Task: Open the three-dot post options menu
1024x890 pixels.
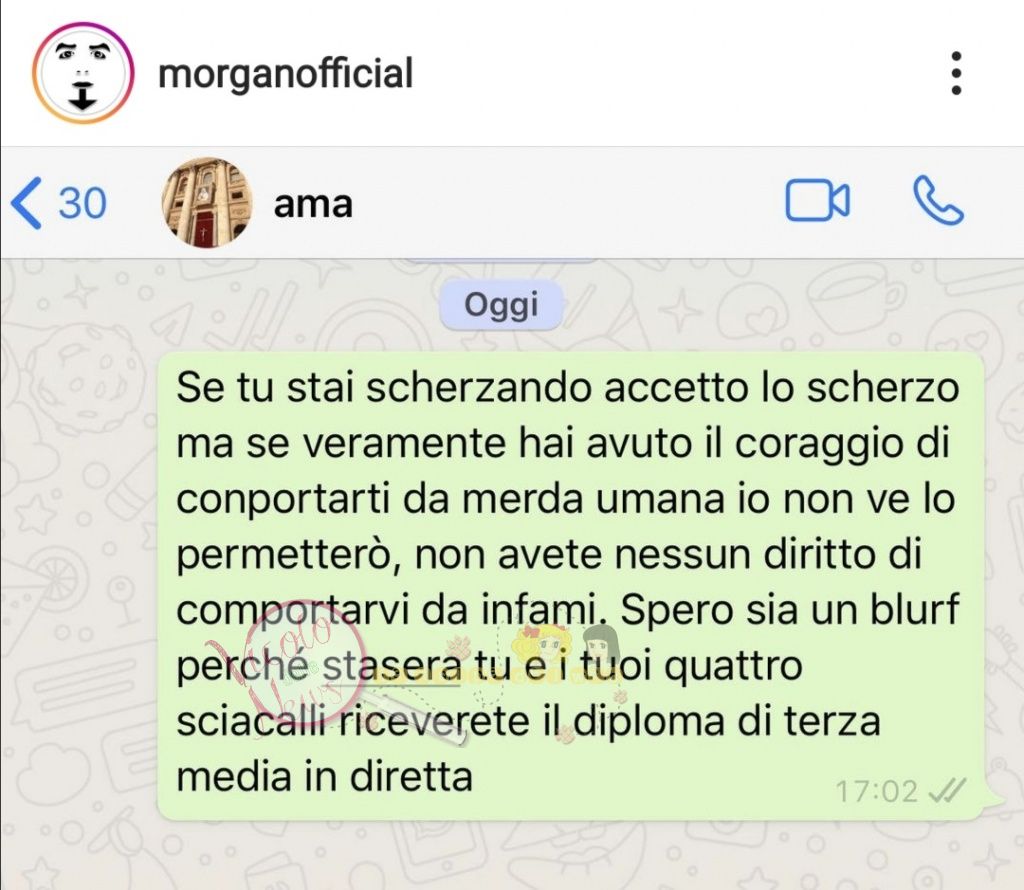Action: coord(956,73)
